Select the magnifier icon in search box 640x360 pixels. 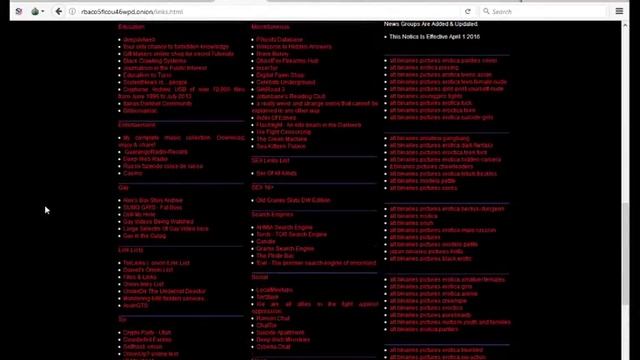click(x=486, y=11)
